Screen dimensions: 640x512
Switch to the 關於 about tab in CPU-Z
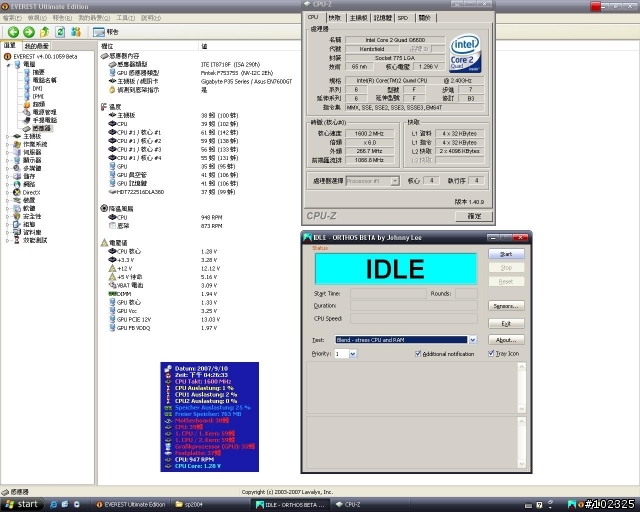(x=425, y=18)
